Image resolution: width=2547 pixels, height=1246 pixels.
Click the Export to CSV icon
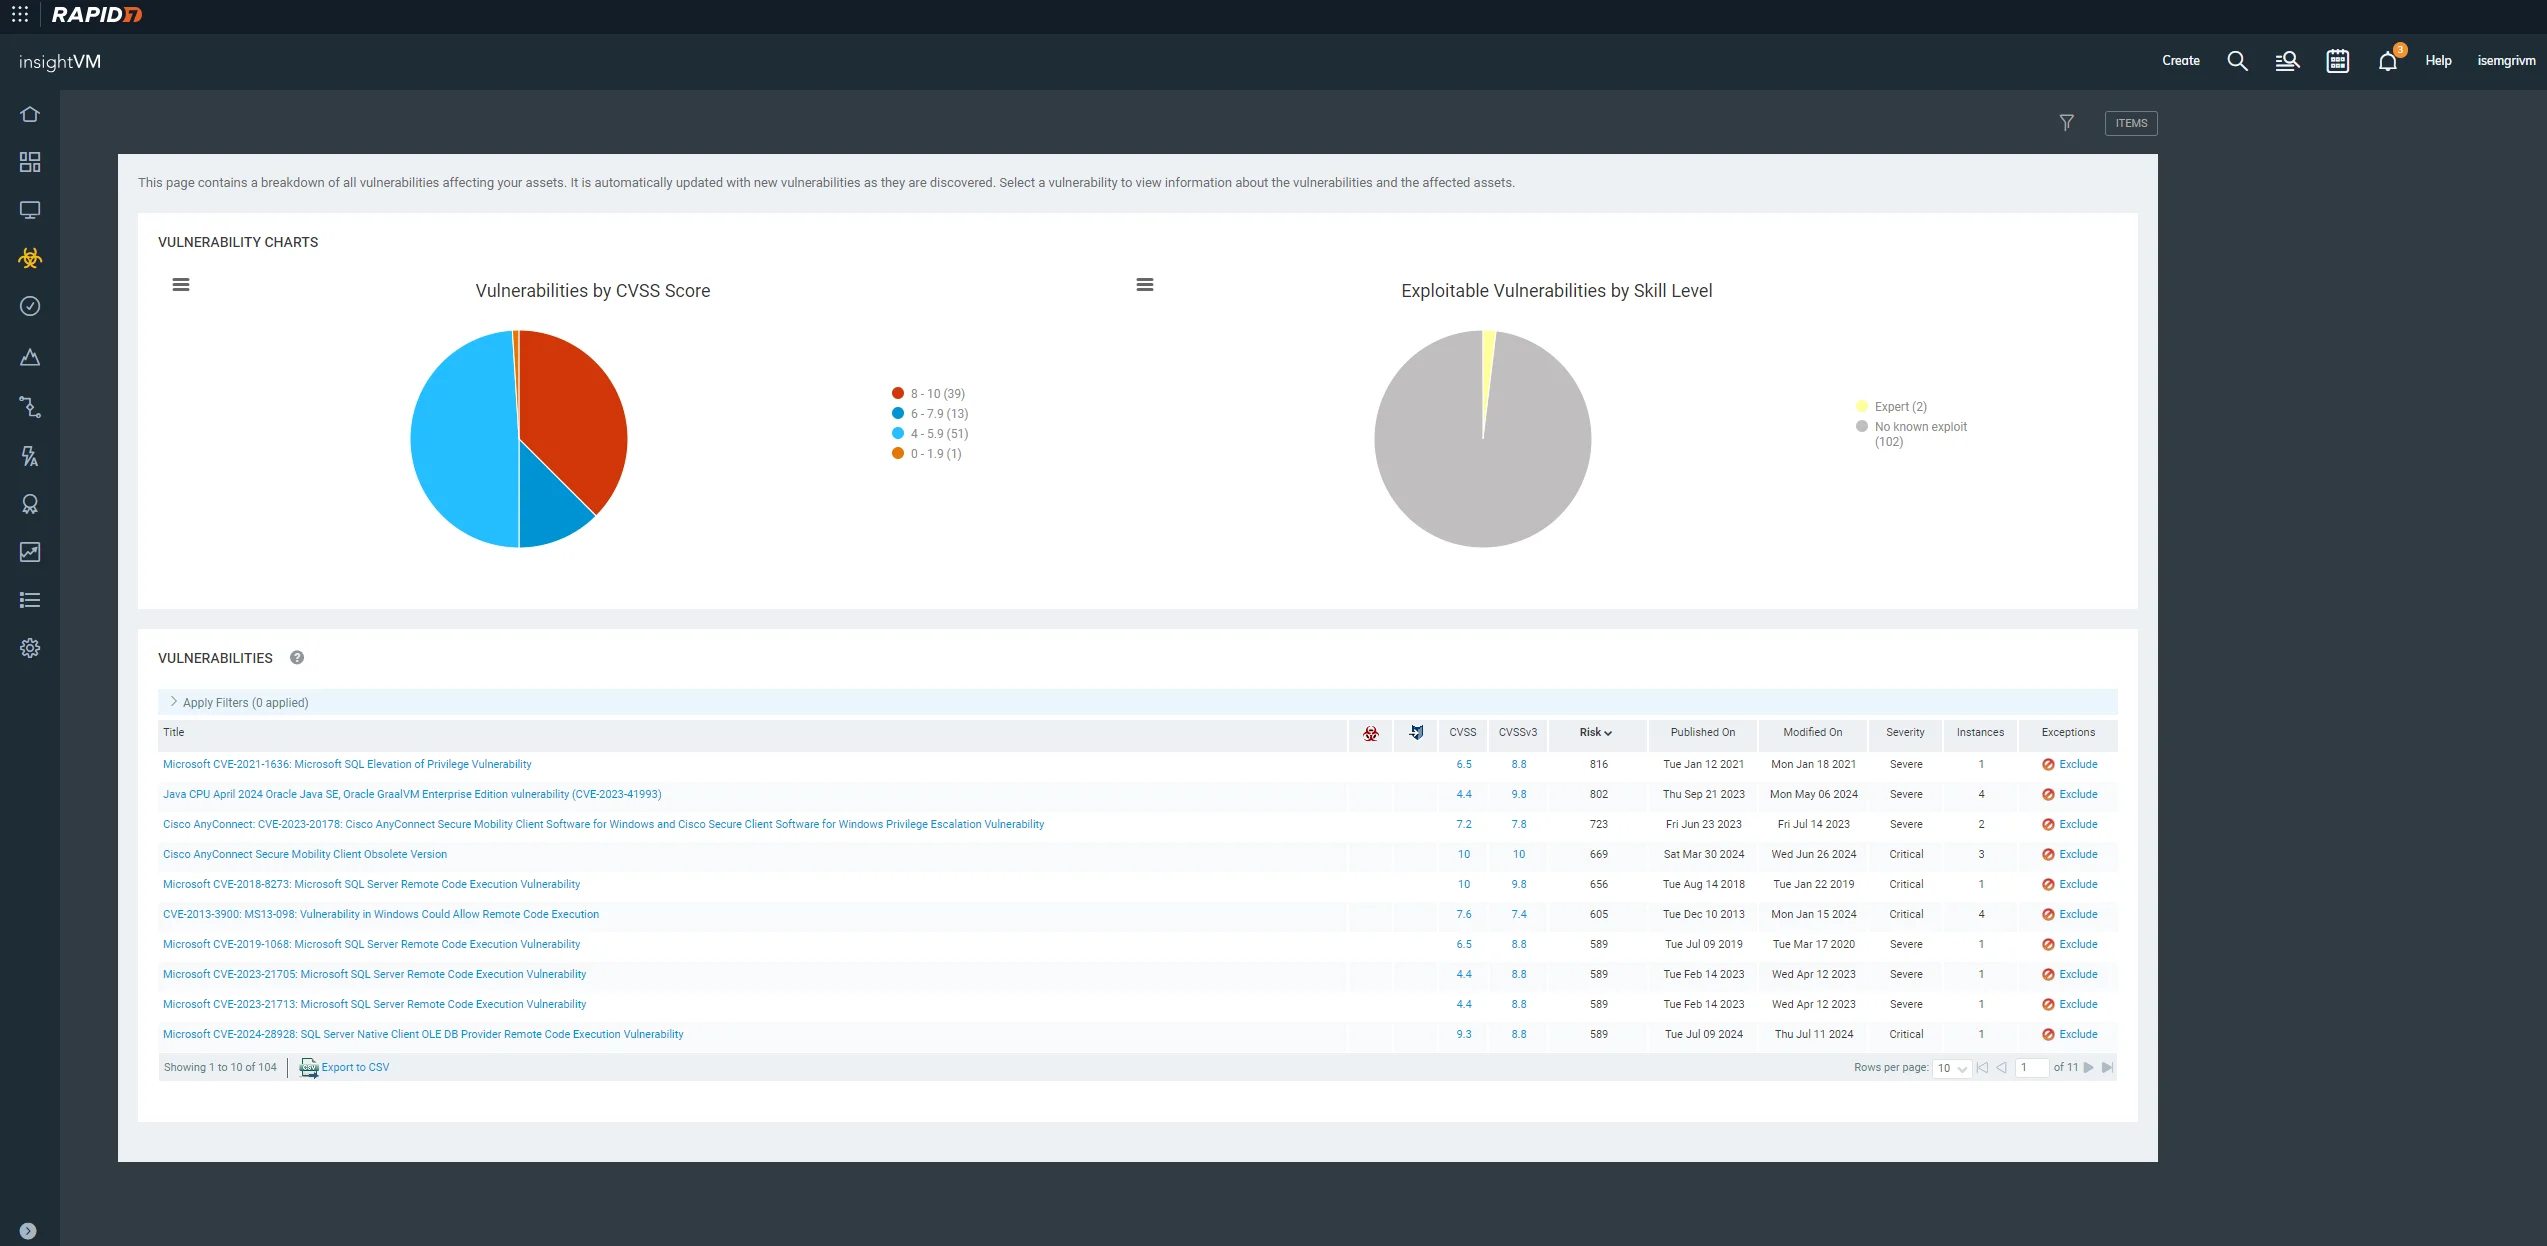click(x=309, y=1068)
